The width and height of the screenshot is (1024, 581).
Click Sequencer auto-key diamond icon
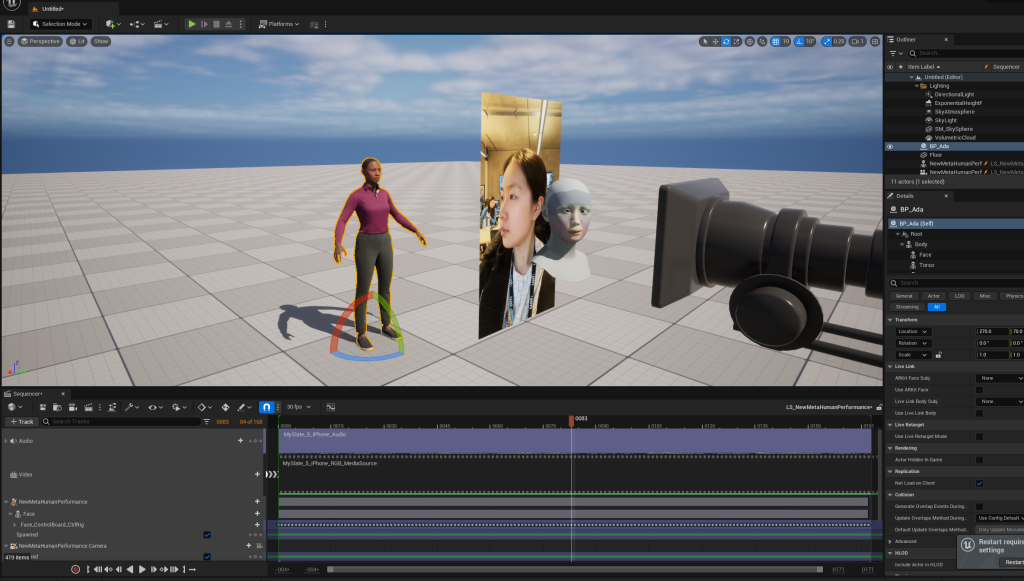(225, 407)
